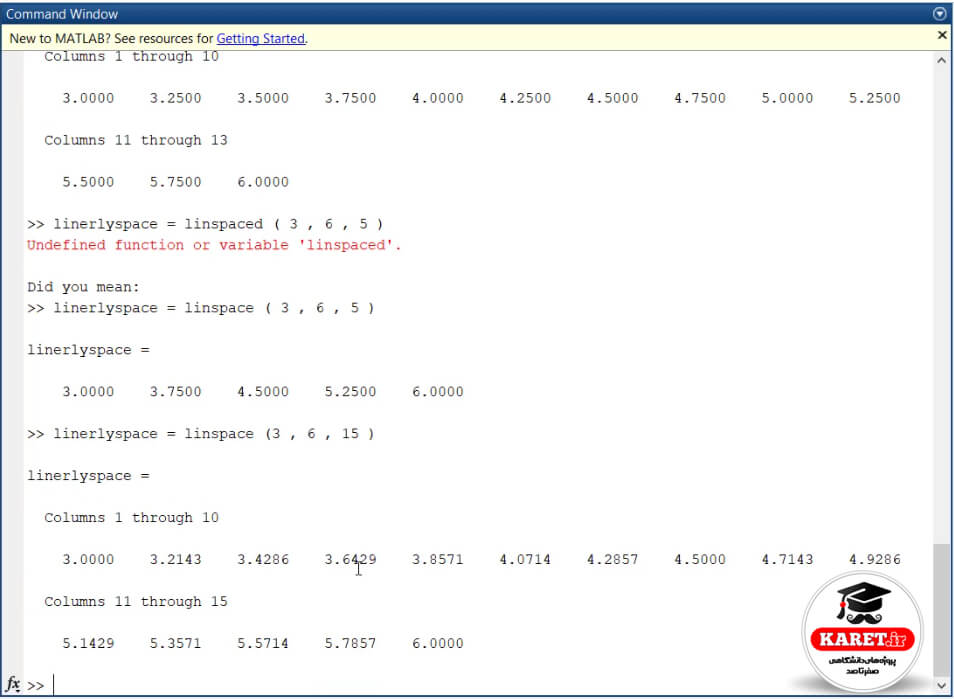Click the value 5.1429
The image size is (954, 699).
point(88,643)
